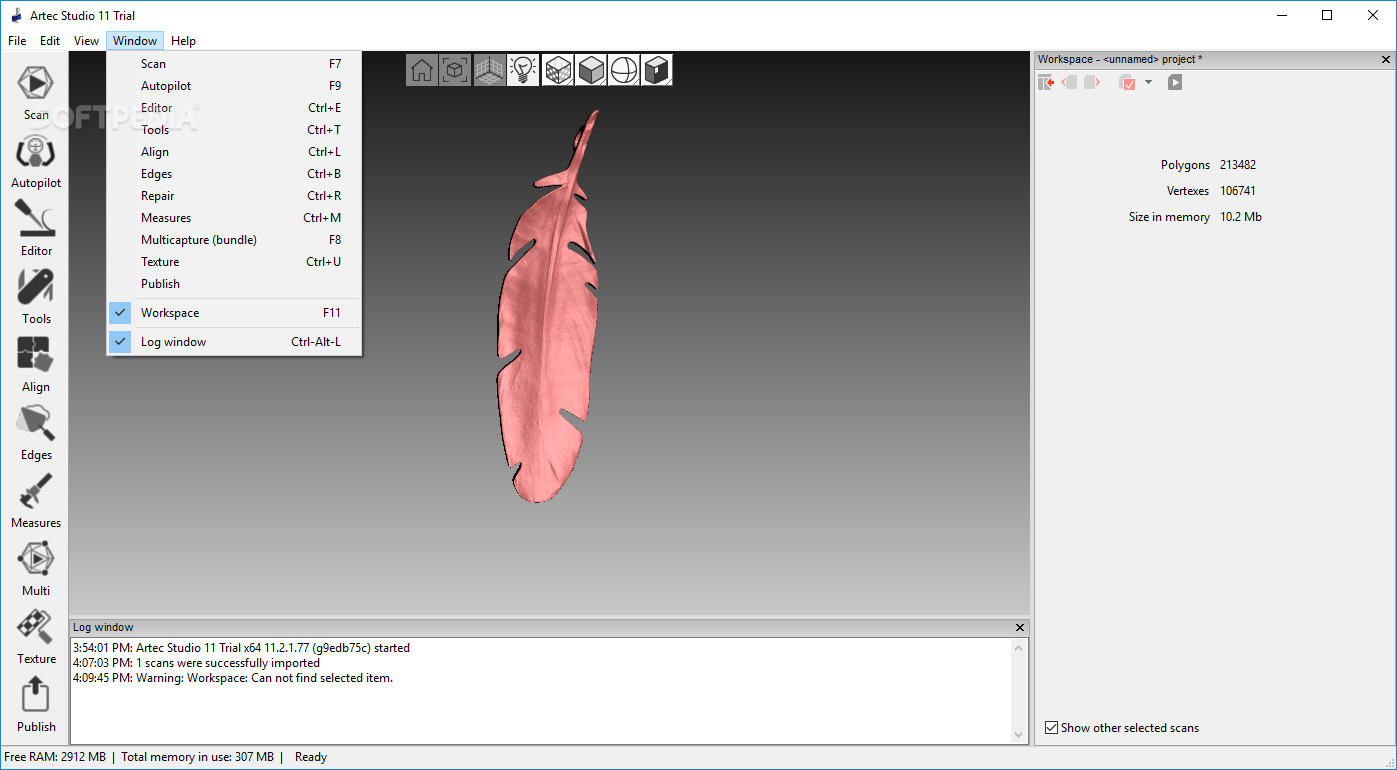This screenshot has height=770, width=1397.
Task: Open the Tools panel sidebar icon
Action: (36, 296)
